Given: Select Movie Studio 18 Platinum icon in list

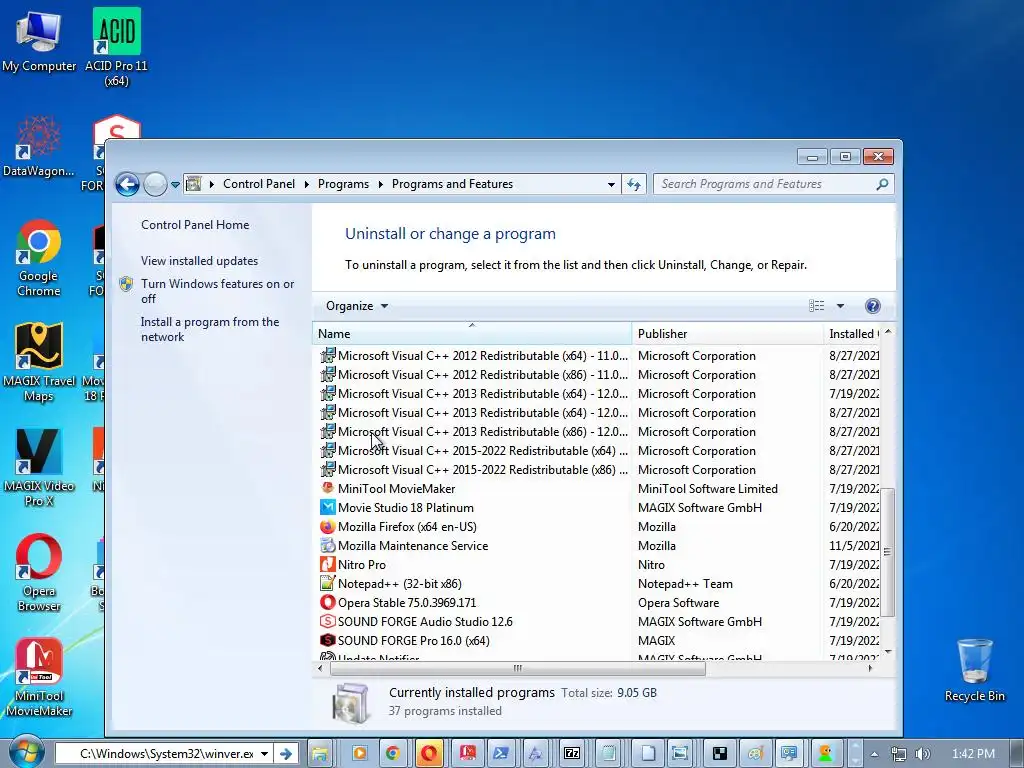Looking at the screenshot, I should pos(328,507).
